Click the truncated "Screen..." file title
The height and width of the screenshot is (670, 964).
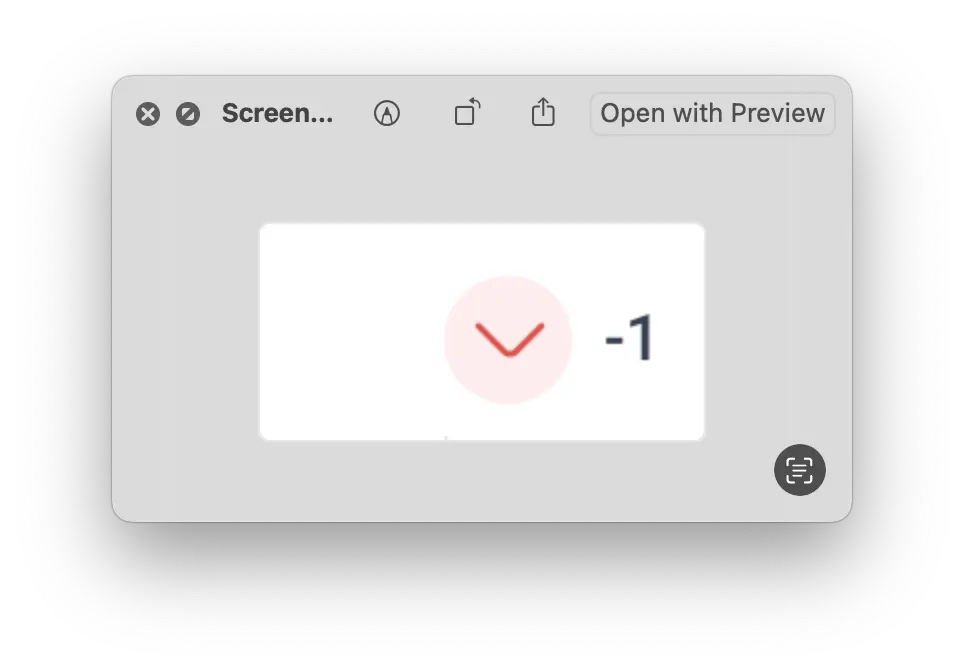(x=277, y=113)
